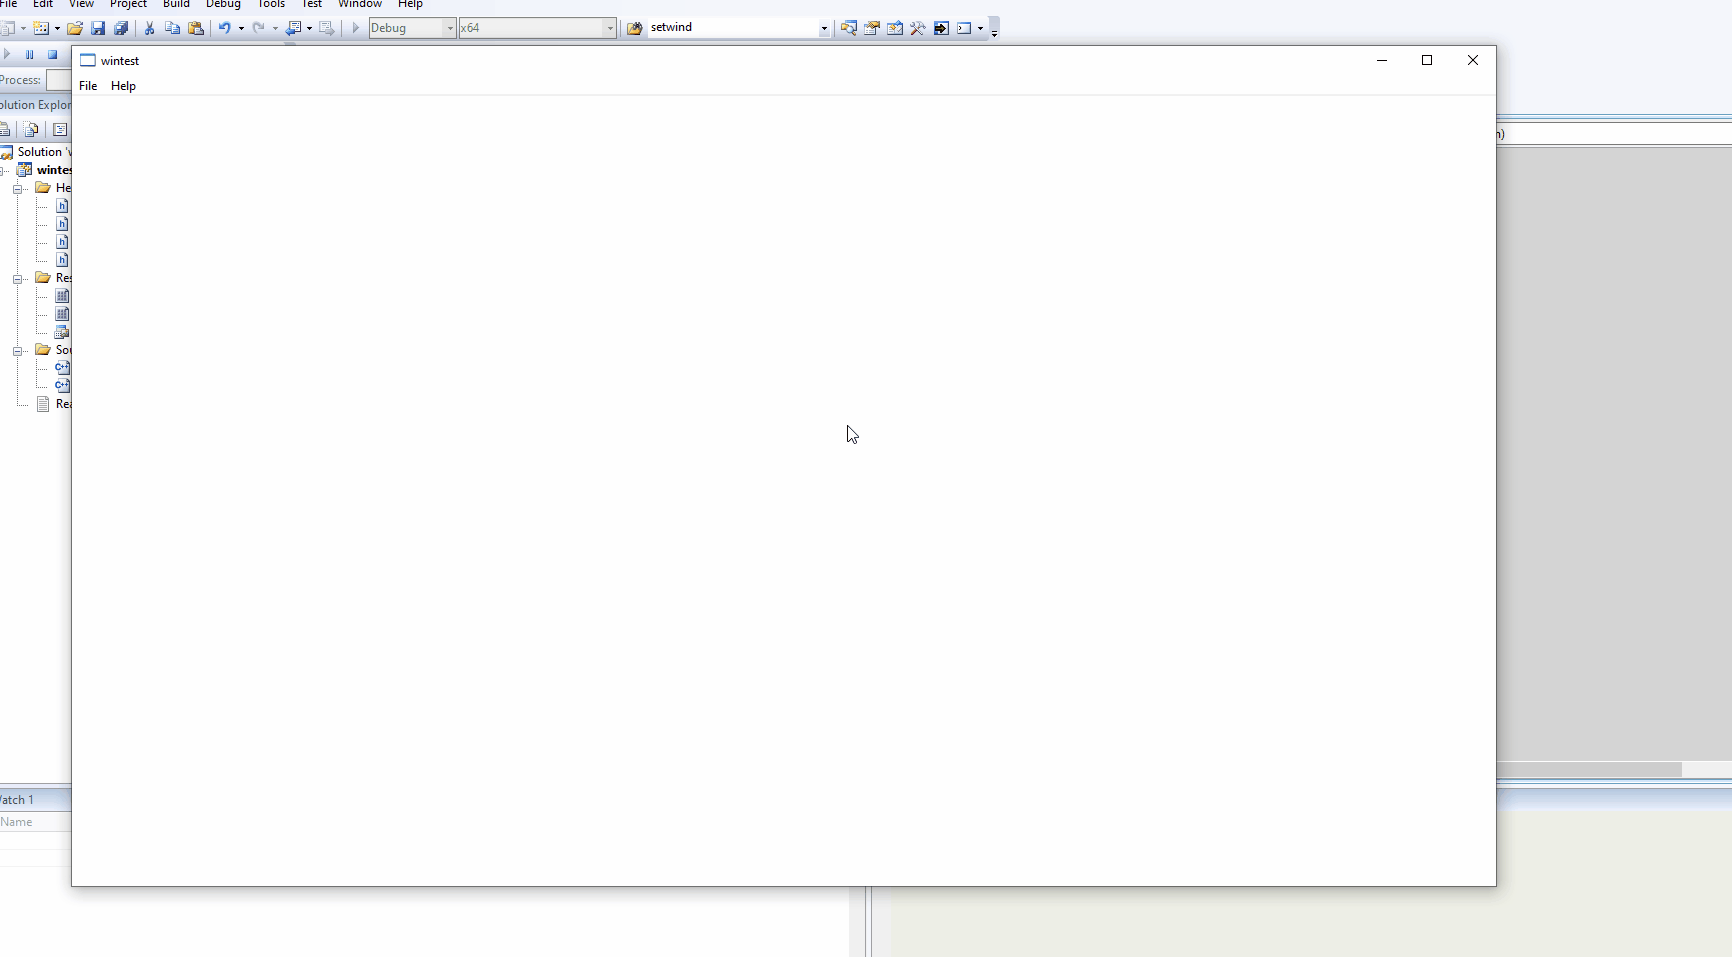Image resolution: width=1732 pixels, height=957 pixels.
Task: Minimize the wintest window
Action: coord(1382,60)
